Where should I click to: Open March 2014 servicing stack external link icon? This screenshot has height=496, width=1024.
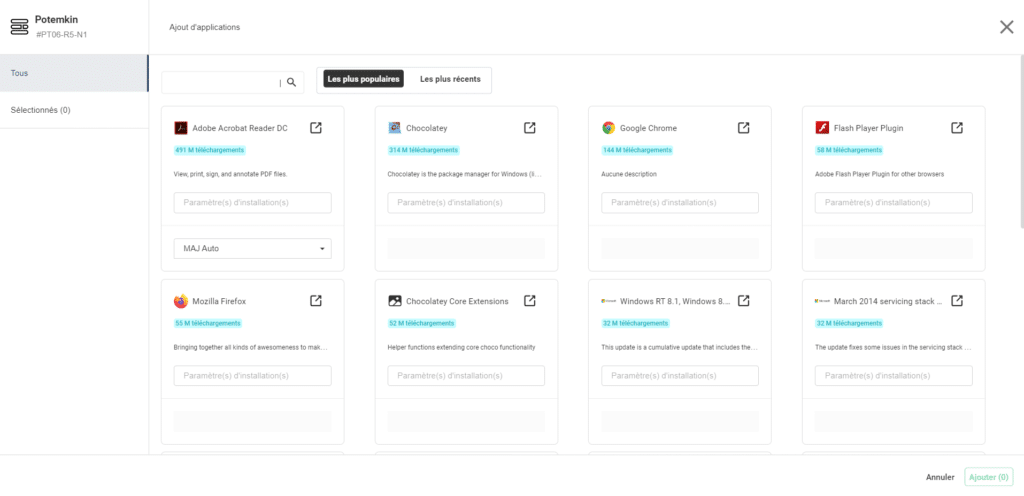click(x=957, y=301)
